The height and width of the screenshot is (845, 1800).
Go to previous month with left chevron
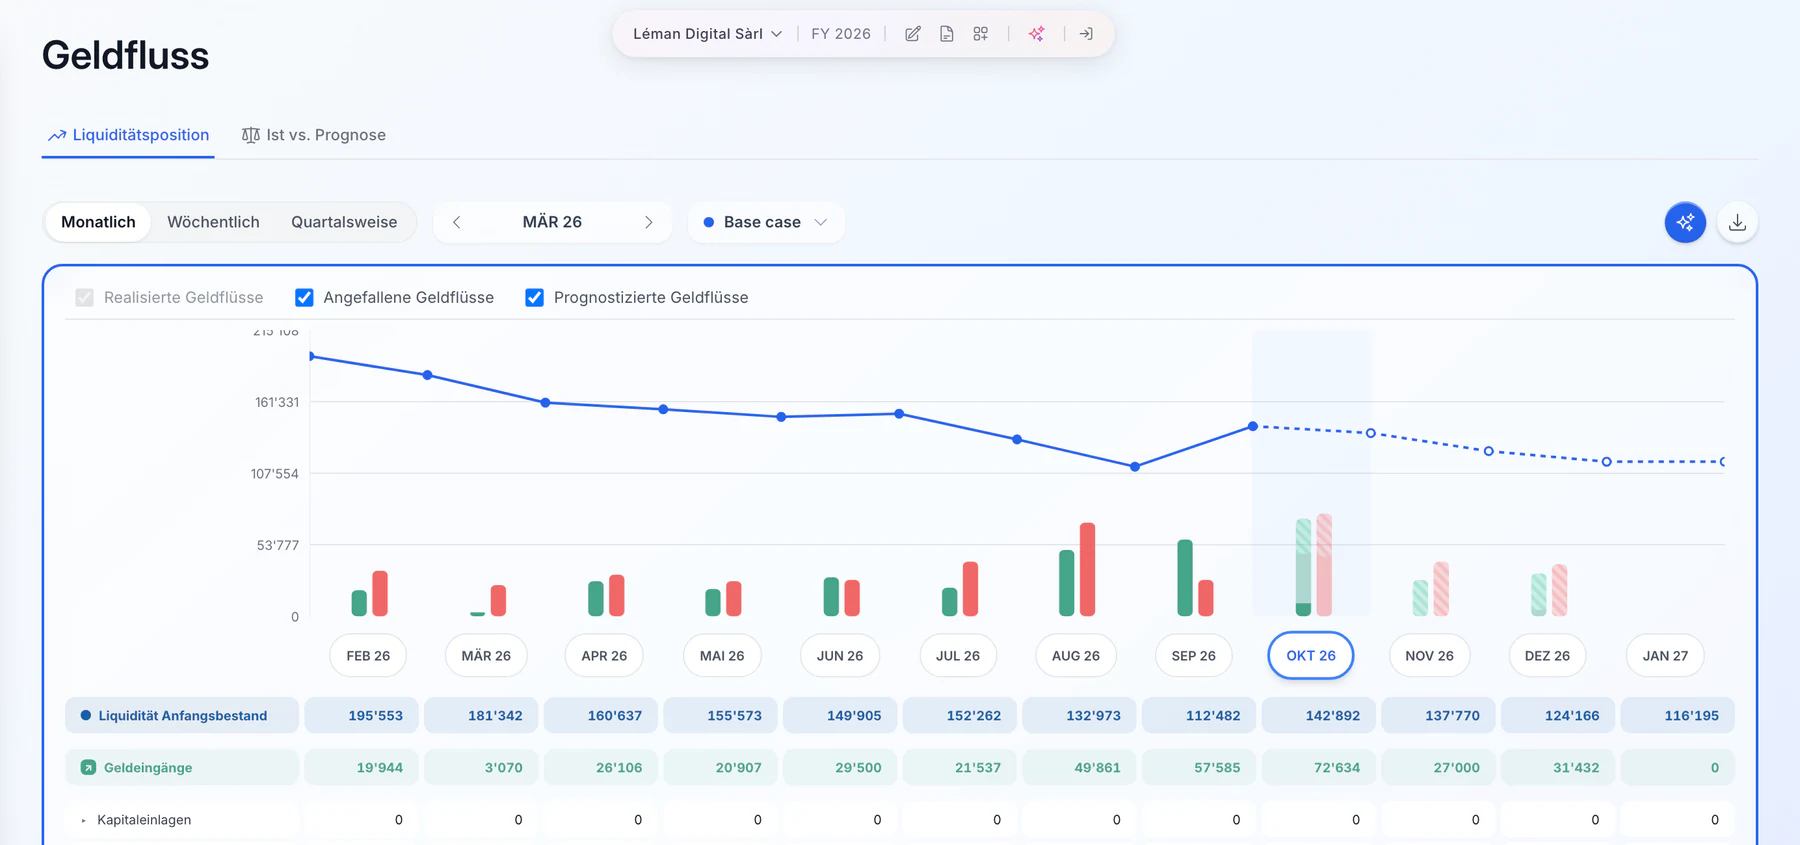[x=457, y=222]
